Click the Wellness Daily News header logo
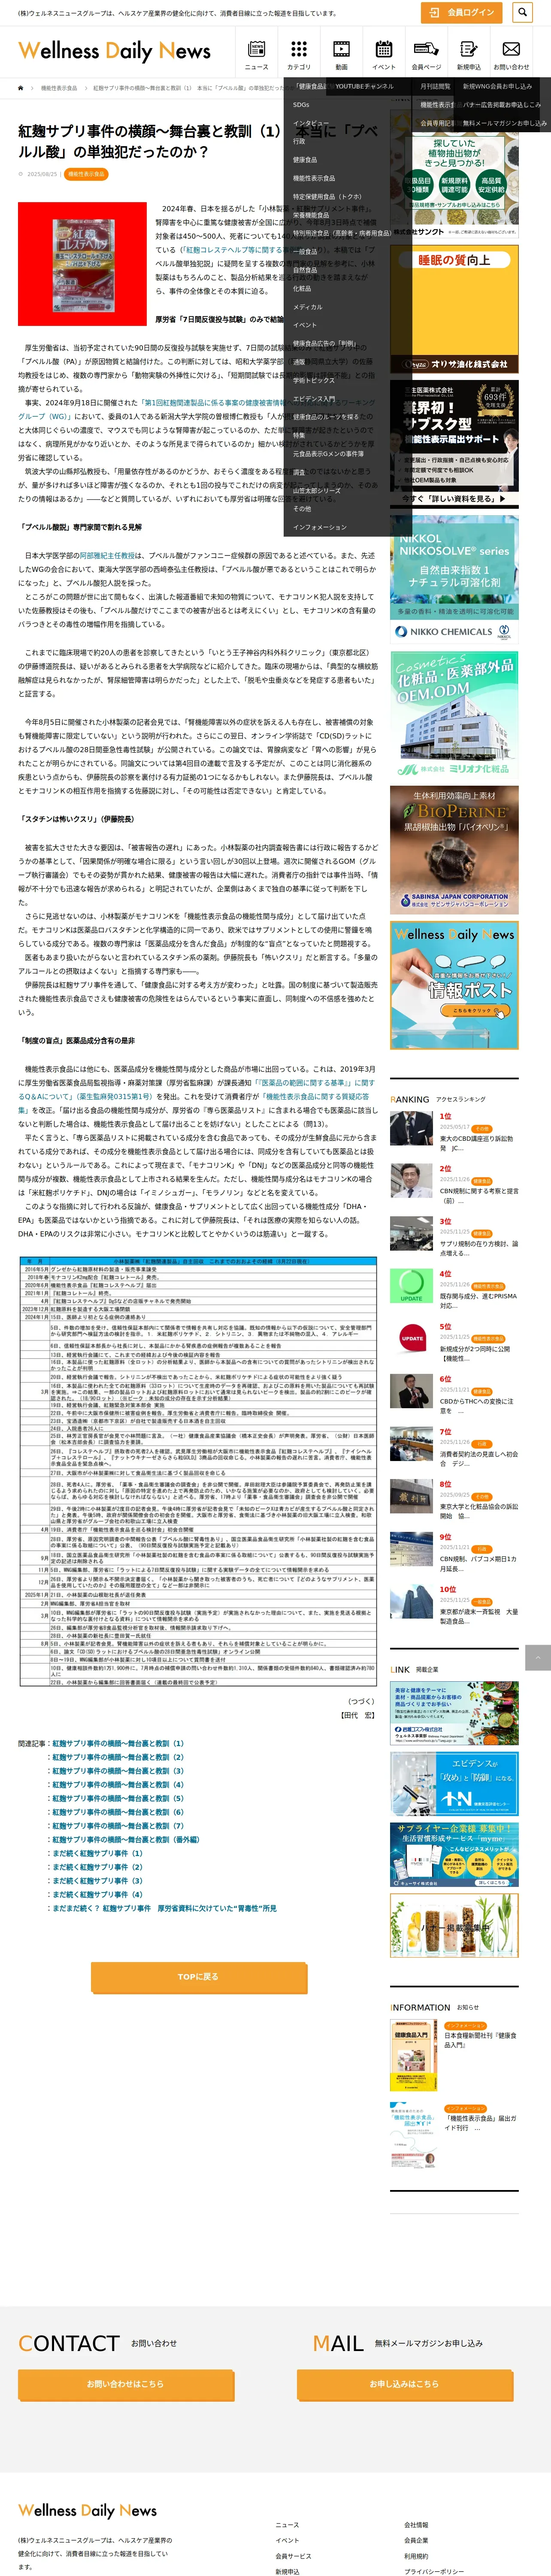This screenshot has height=2576, width=551. click(114, 51)
